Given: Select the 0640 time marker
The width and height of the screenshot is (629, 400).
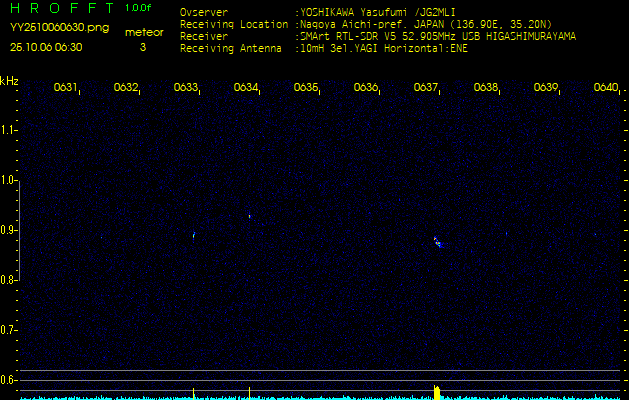Looking at the screenshot, I should pyautogui.click(x=606, y=88).
